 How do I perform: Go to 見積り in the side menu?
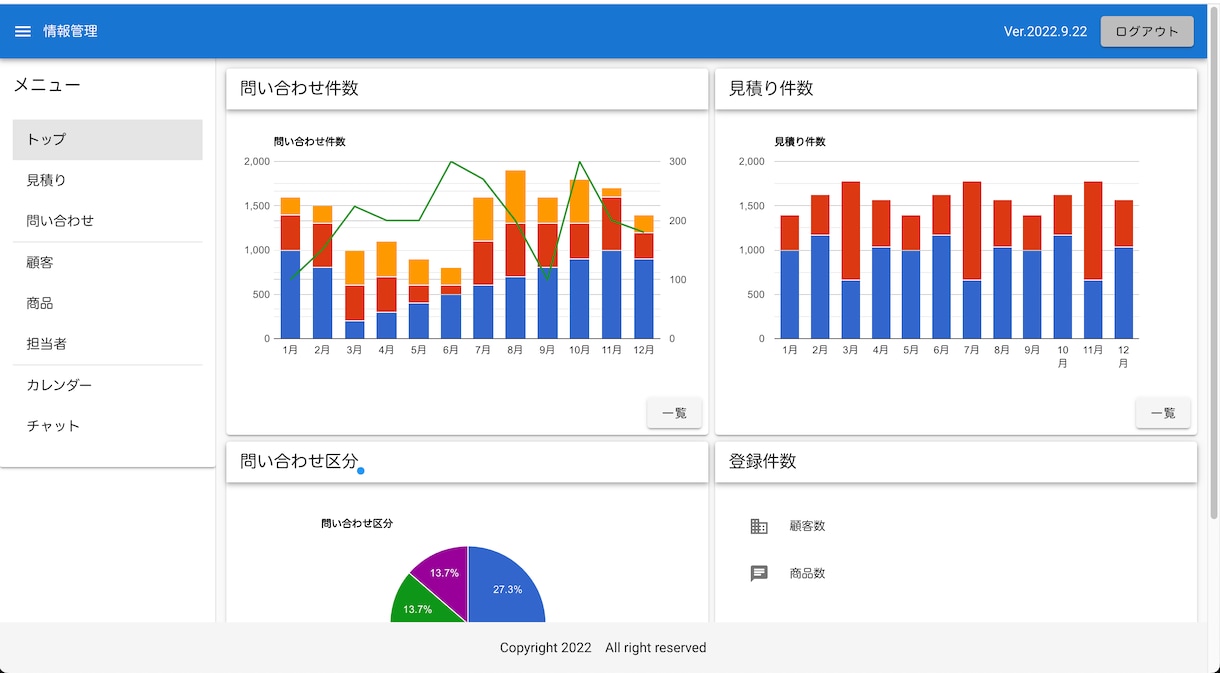tap(108, 180)
